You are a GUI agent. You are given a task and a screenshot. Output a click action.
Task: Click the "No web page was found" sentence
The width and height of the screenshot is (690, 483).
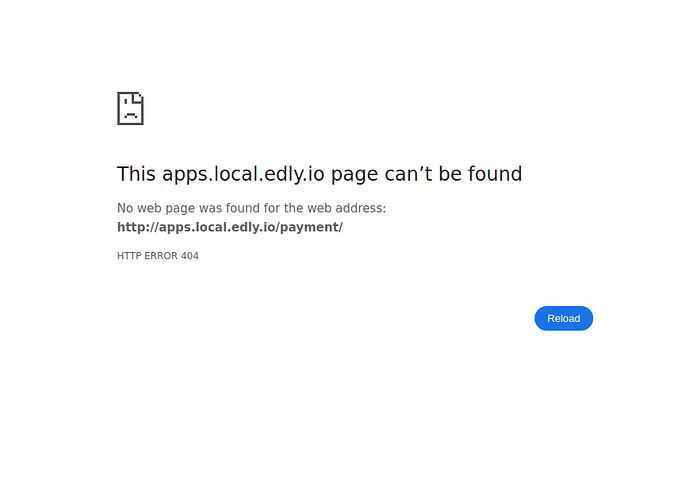coord(251,208)
